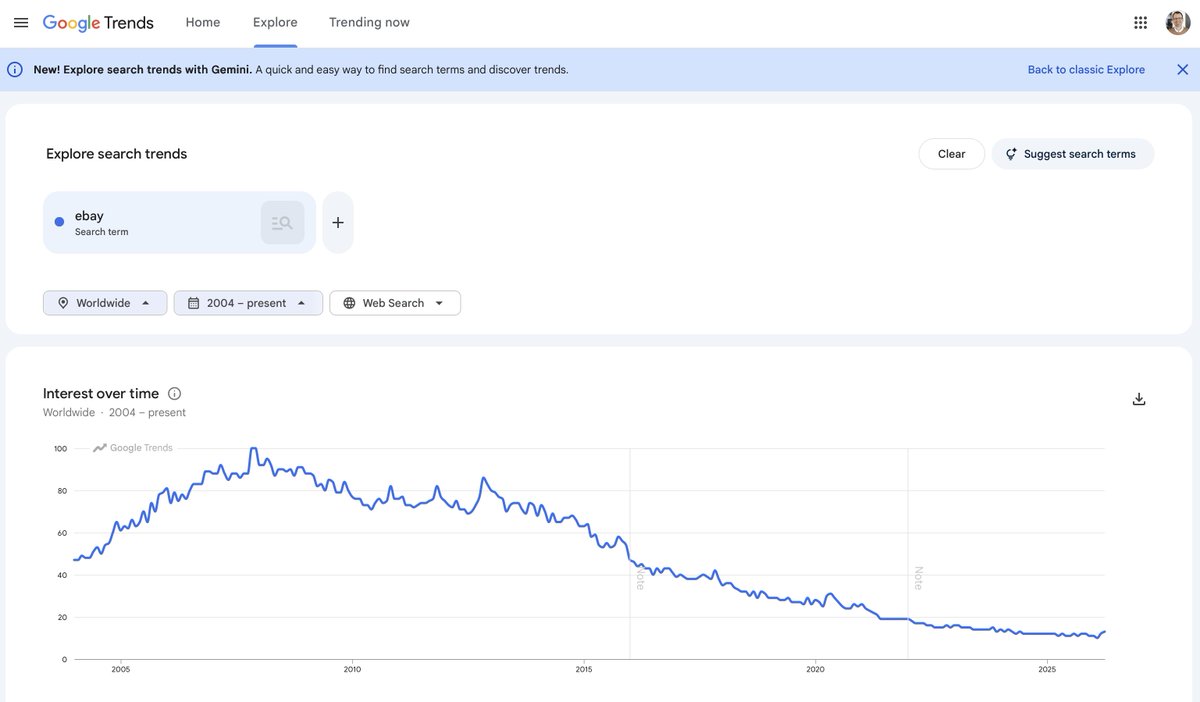Open the hamburger main menu
The height and width of the screenshot is (702, 1200).
(x=21, y=22)
